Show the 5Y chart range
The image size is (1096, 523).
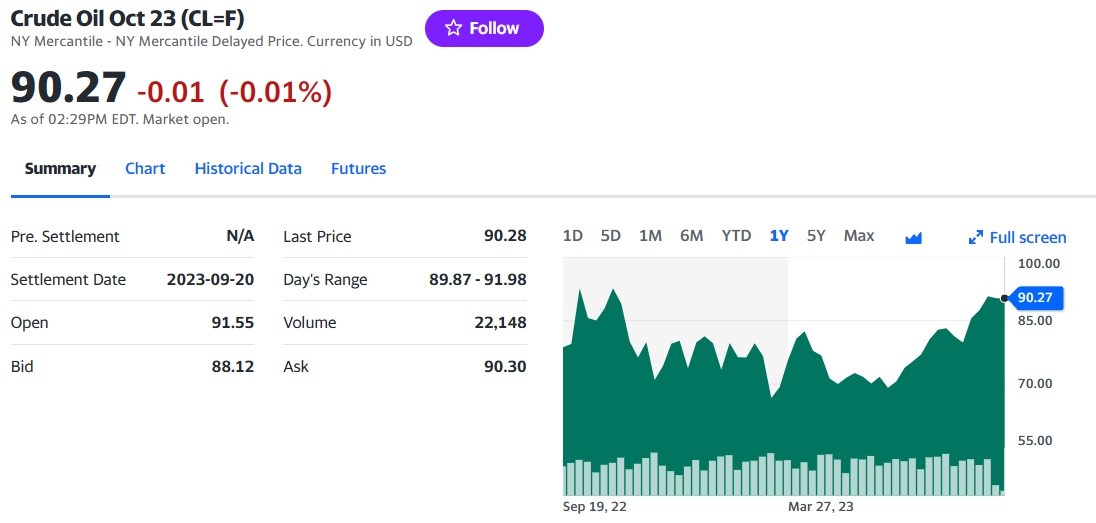coord(816,236)
